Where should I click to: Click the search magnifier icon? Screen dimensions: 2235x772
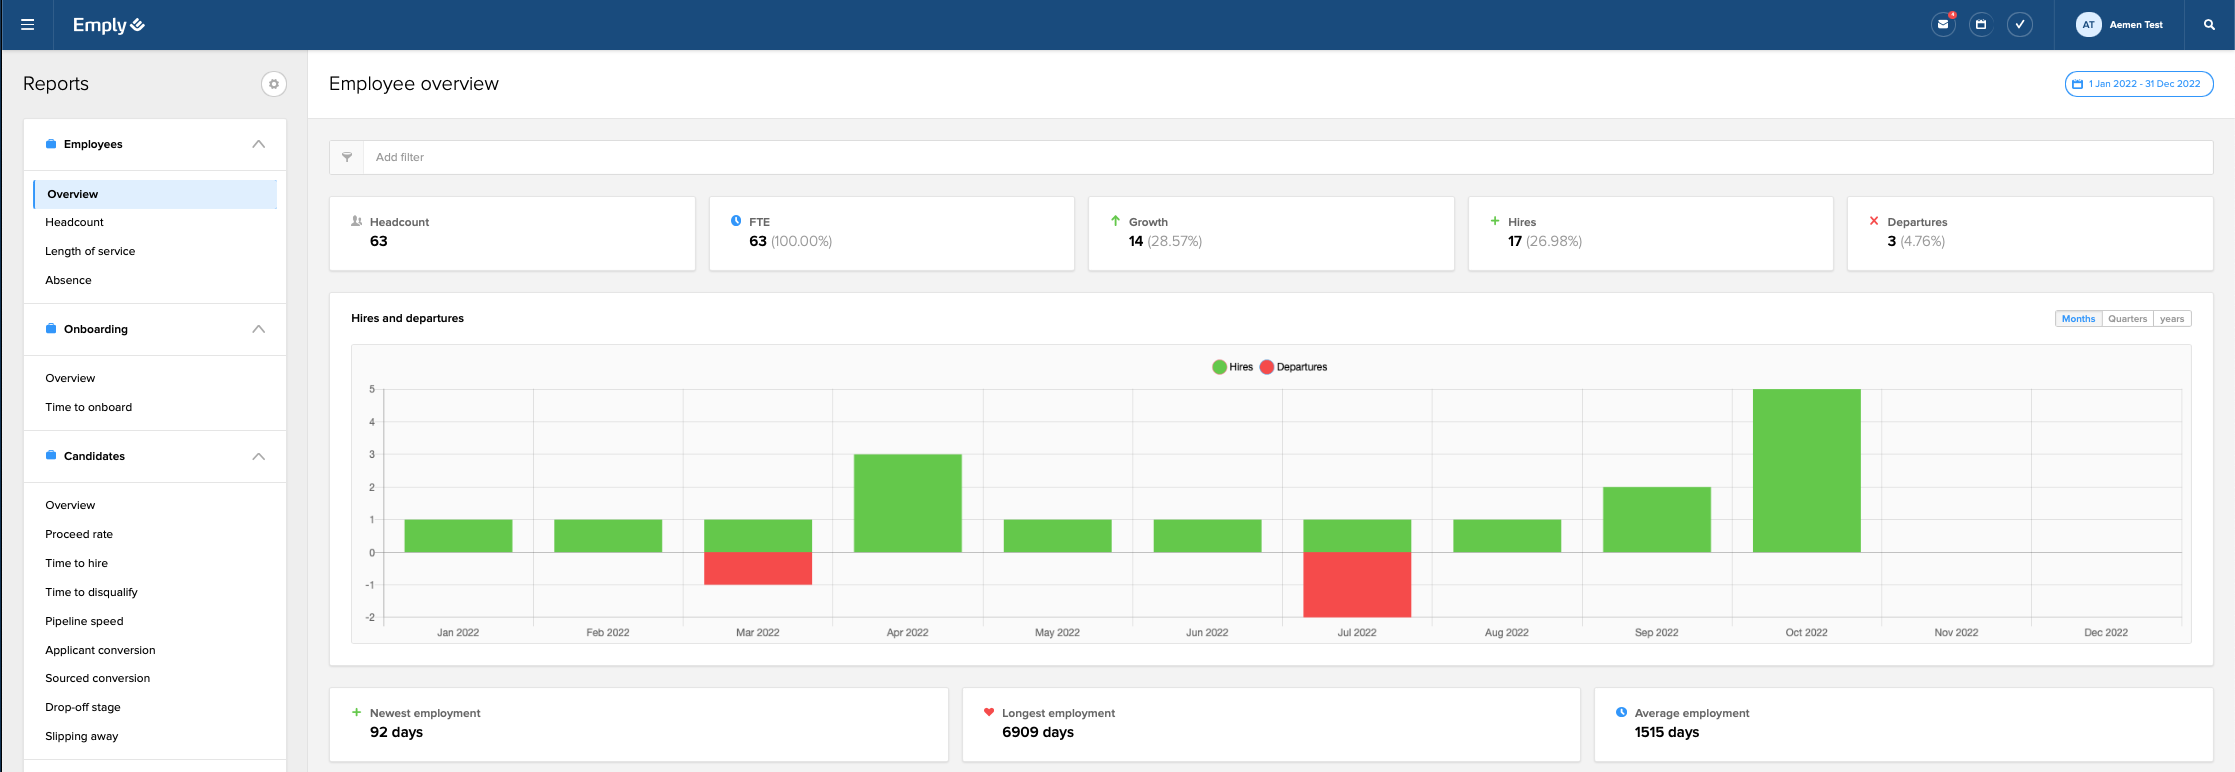click(x=2209, y=25)
